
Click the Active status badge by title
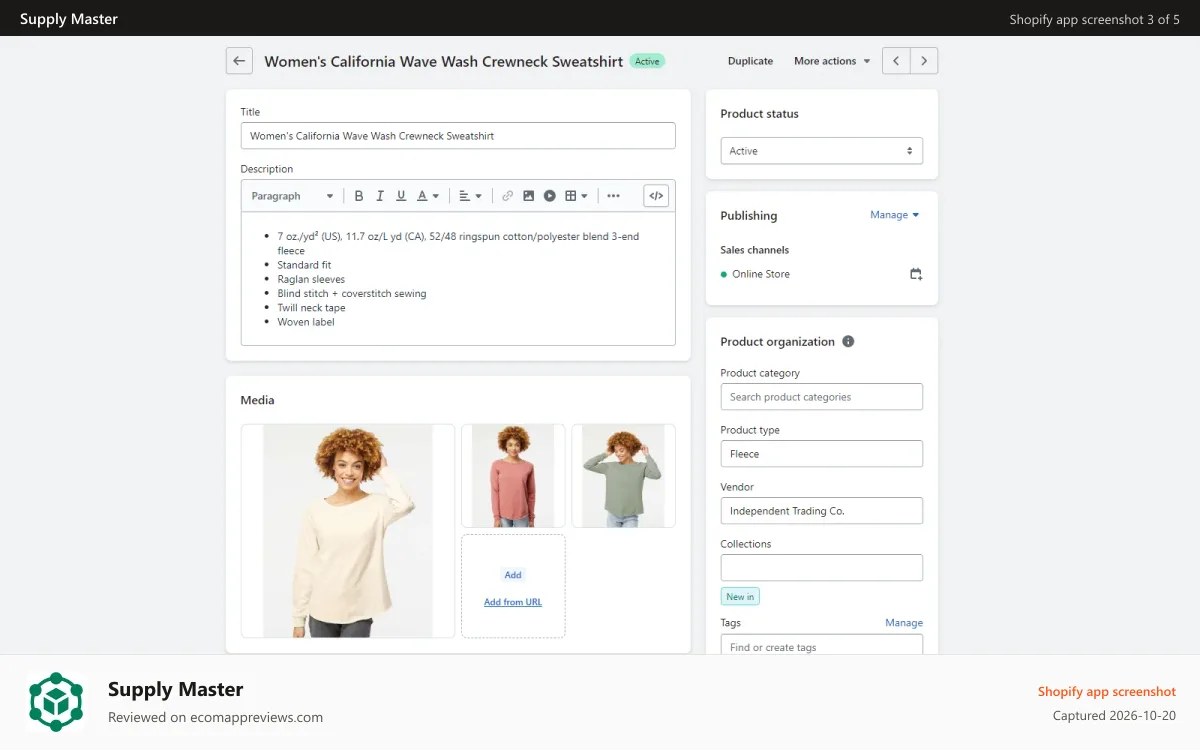click(647, 61)
